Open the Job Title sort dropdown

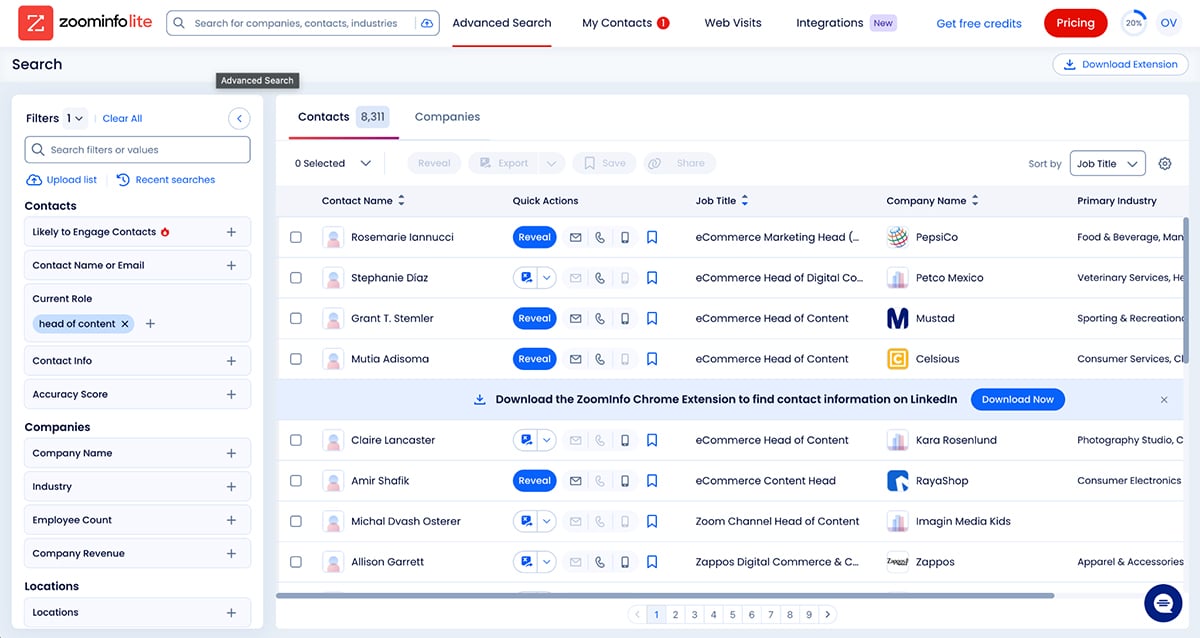tap(1108, 163)
